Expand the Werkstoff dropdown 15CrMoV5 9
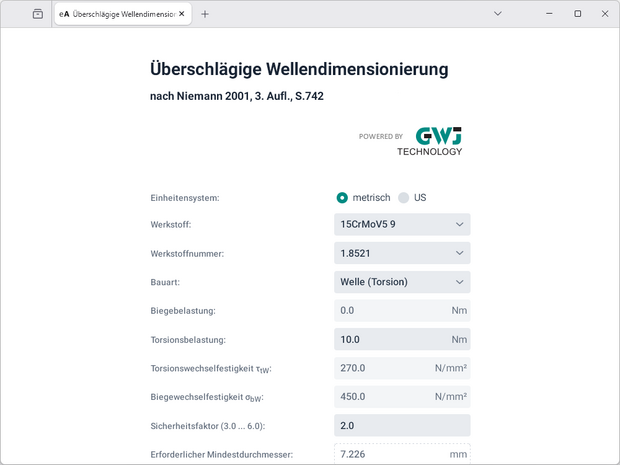This screenshot has height=465, width=620. click(x=402, y=225)
